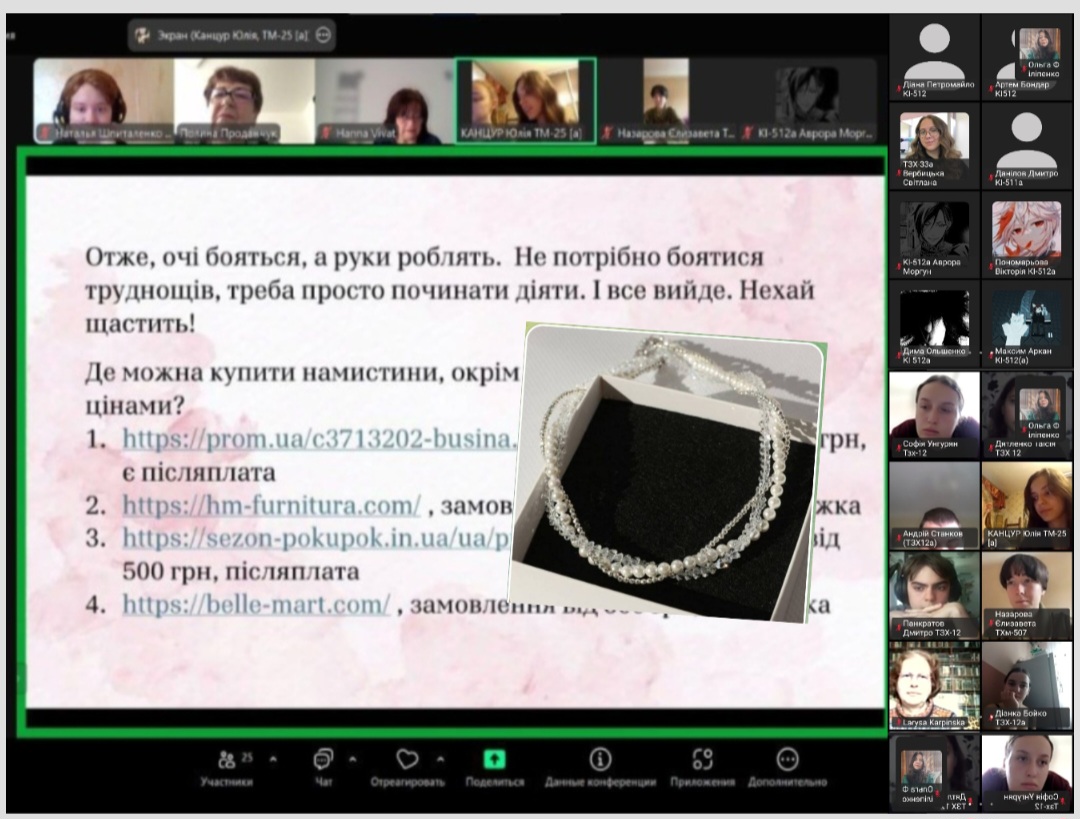Select Артем Бондар КІ512 participant tile

[x=1027, y=57]
